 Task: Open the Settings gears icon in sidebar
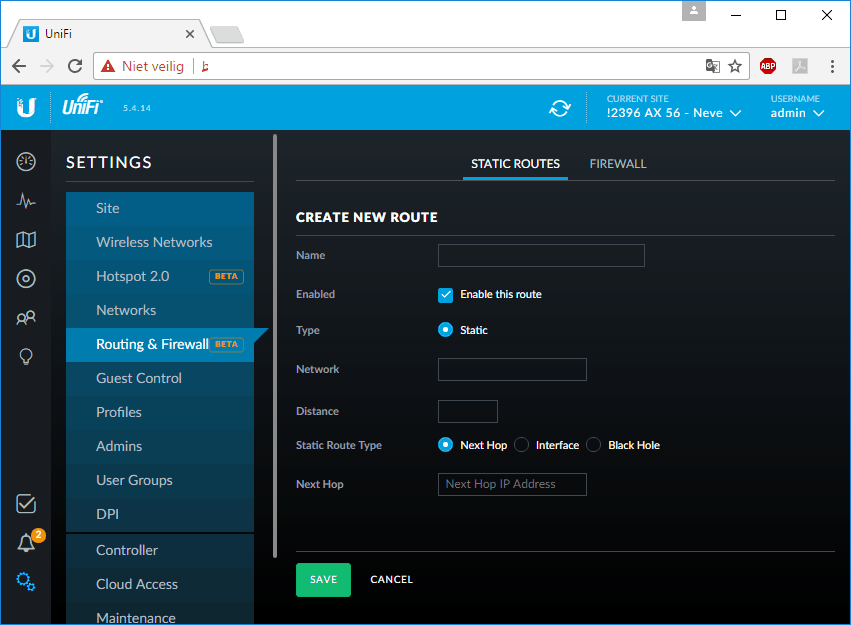26,582
